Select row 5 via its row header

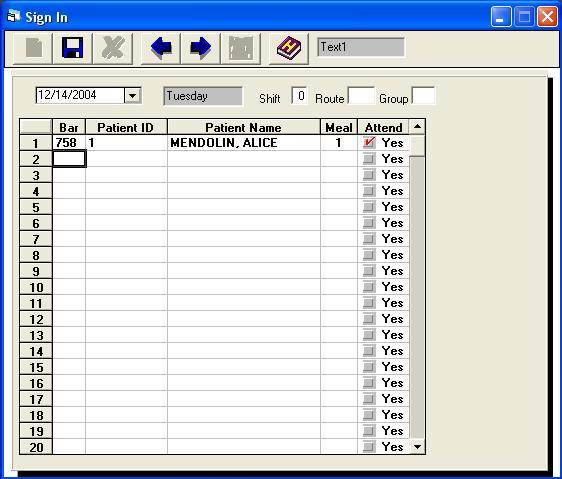[x=36, y=207]
